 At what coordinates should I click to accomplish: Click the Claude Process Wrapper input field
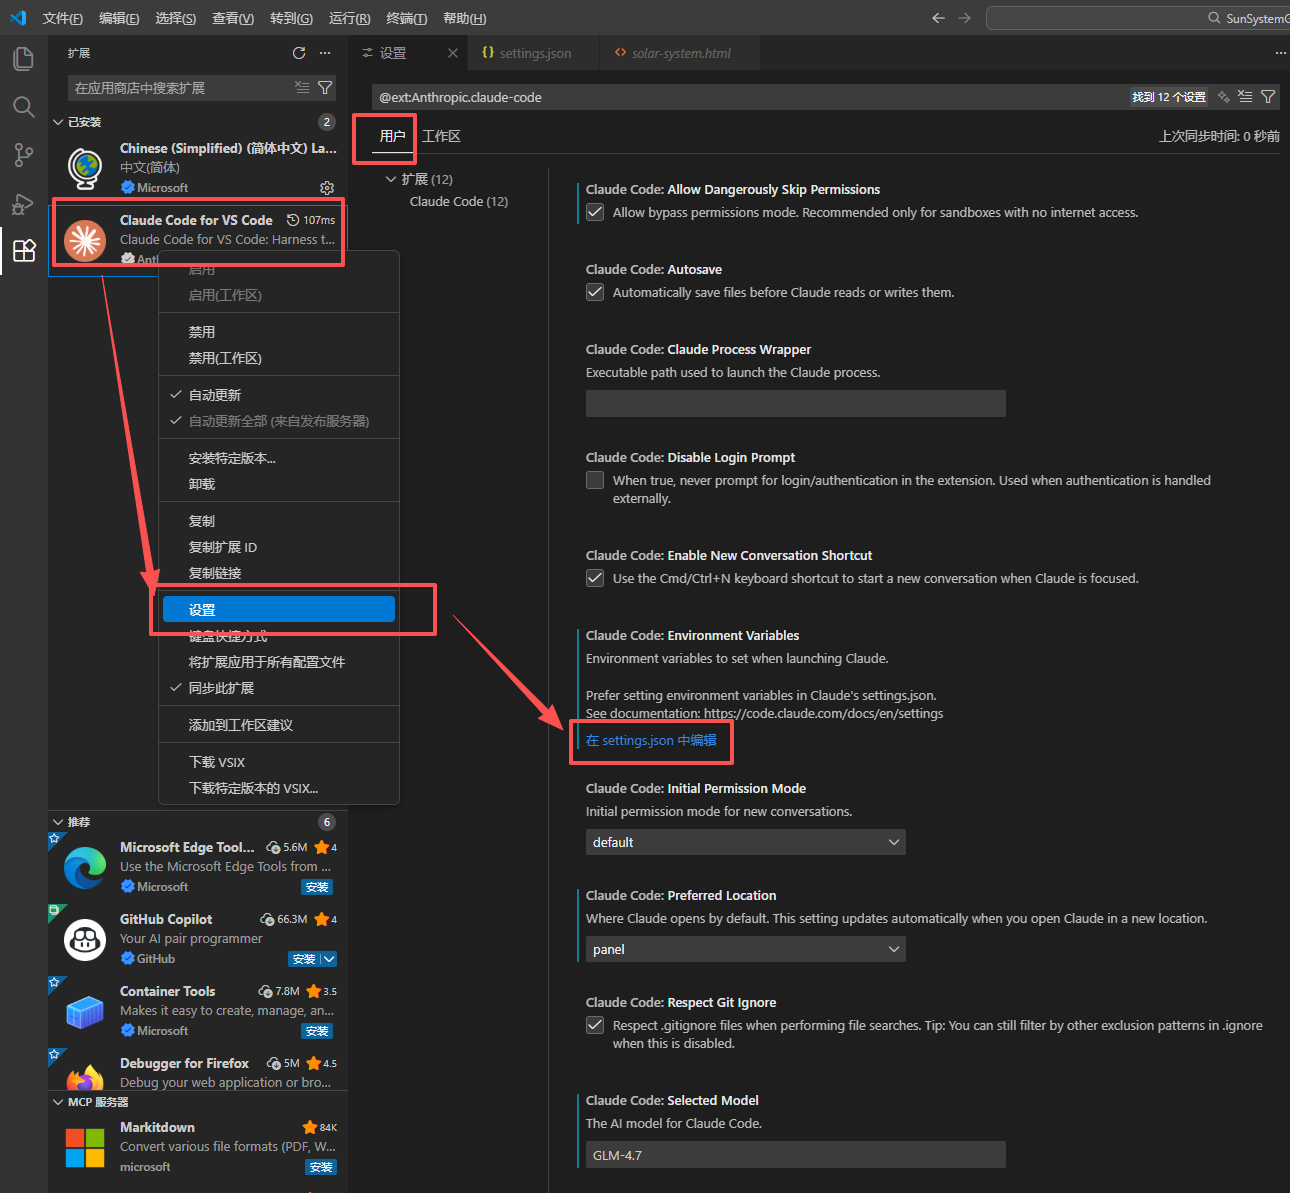[x=795, y=403]
